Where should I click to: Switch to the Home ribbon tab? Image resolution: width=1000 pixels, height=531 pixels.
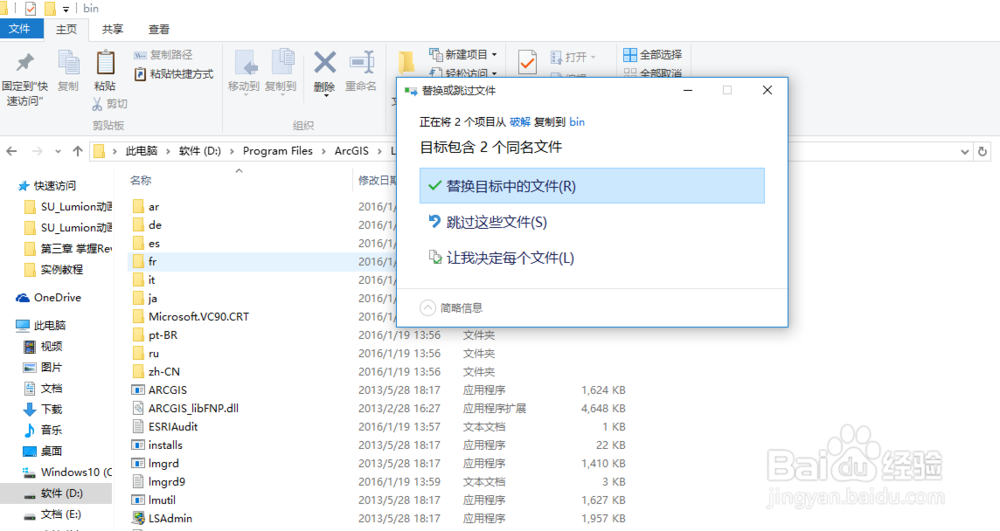(x=66, y=29)
